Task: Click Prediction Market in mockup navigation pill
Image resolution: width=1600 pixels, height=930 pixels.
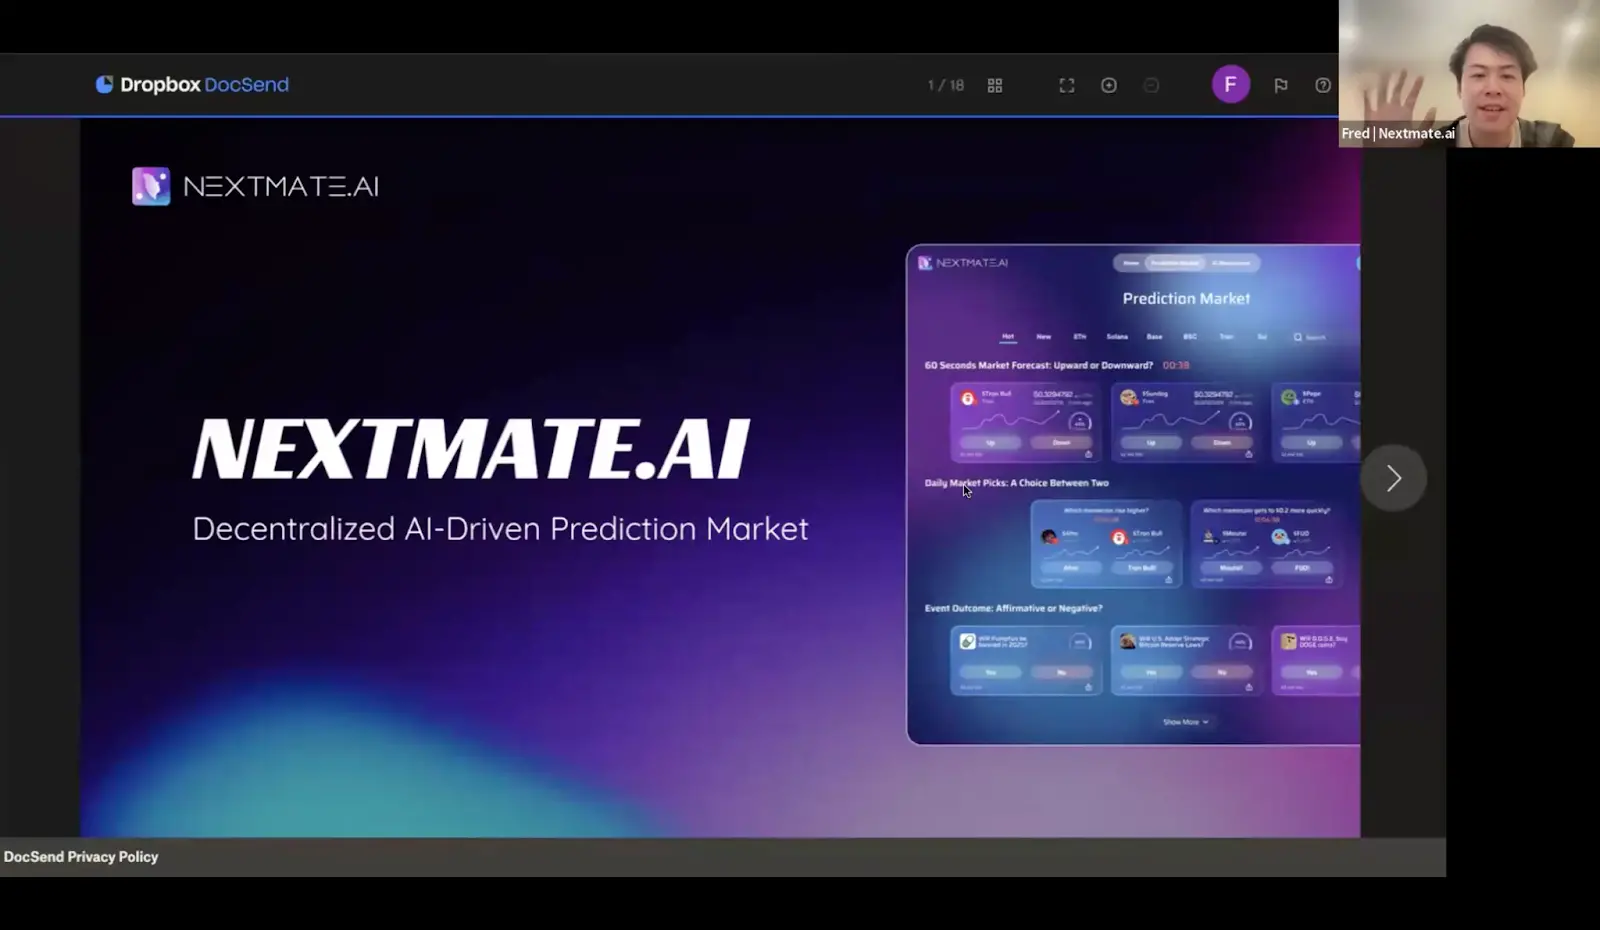Action: point(1175,263)
